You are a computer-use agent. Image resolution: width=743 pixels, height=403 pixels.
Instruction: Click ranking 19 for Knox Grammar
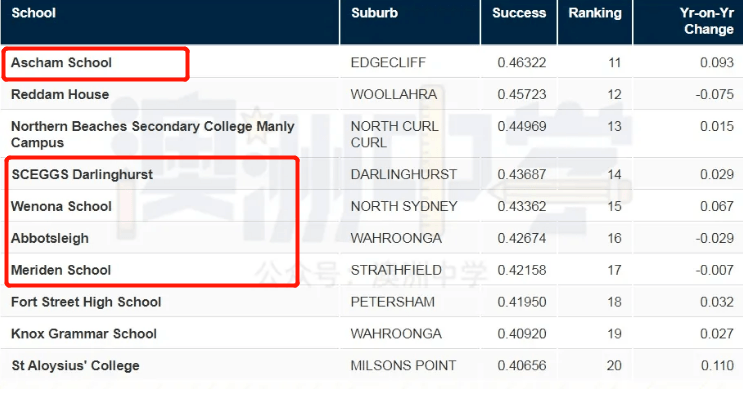coord(615,334)
